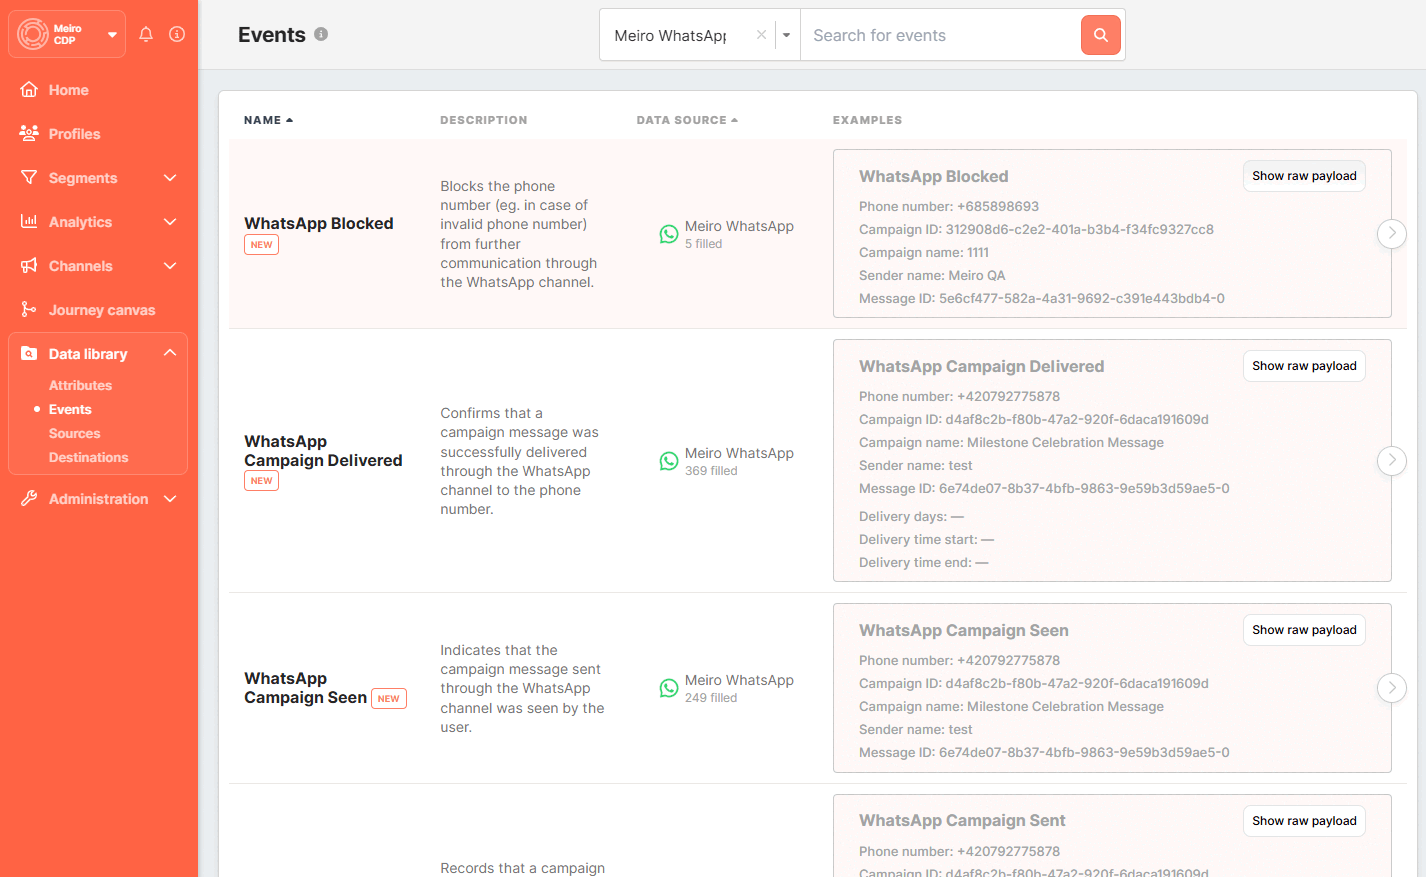Viewport: 1426px width, 877px height.
Task: Click '5 filled' count text
Action: click(x=703, y=244)
